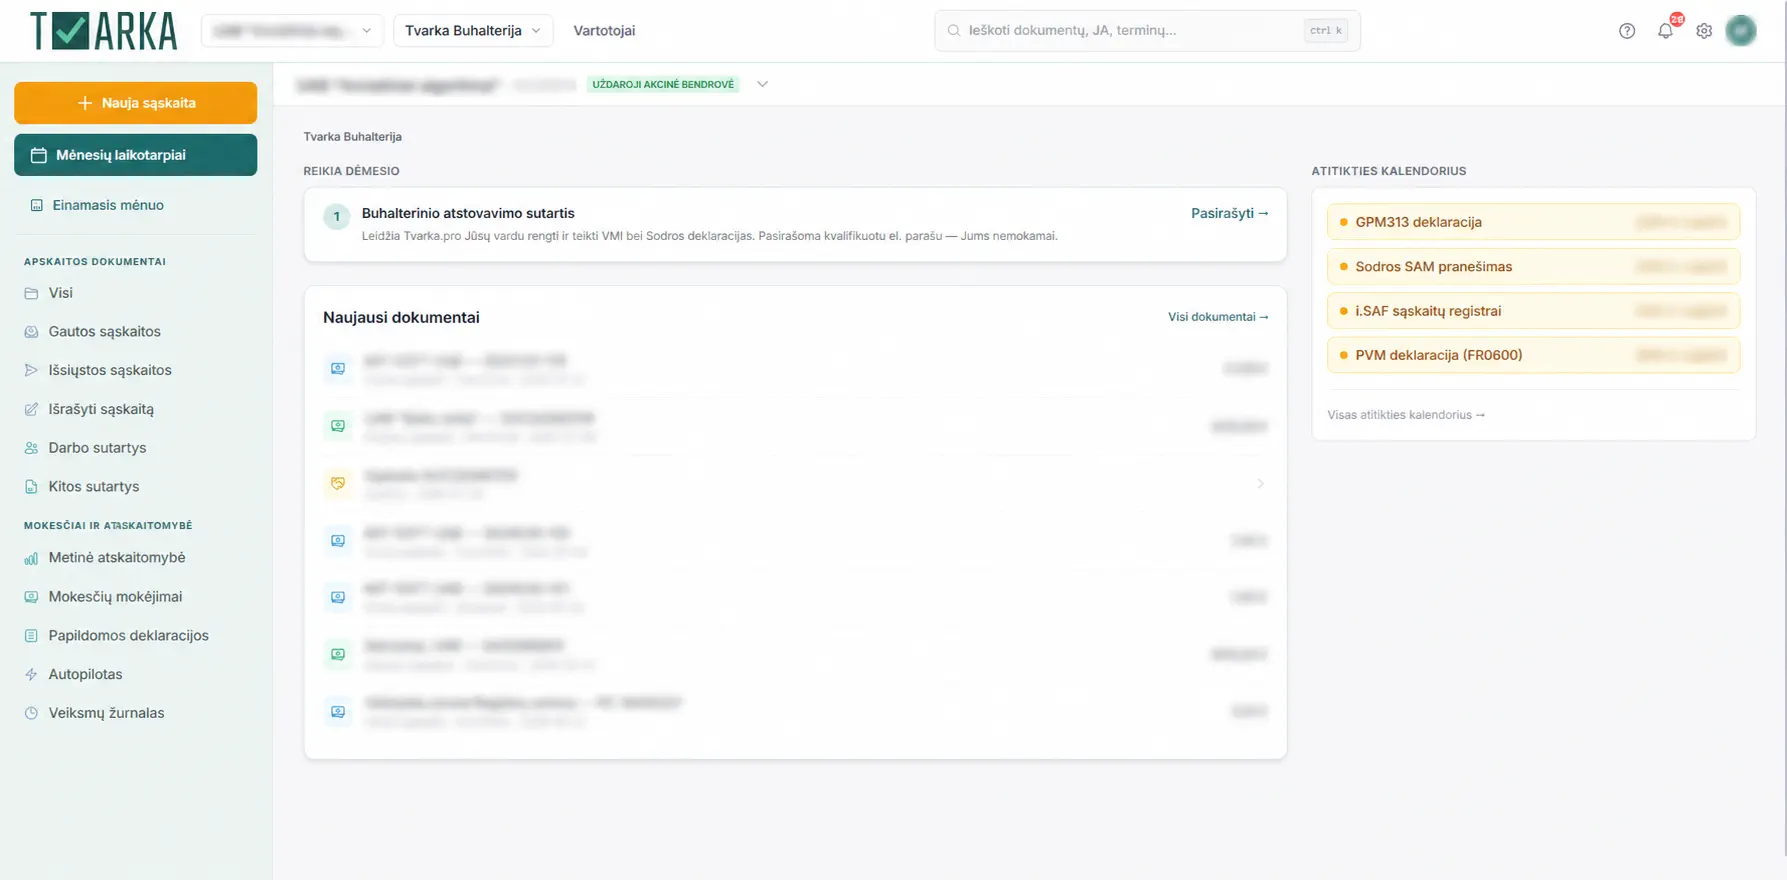Click the Visi folder icon
Screen dimensions: 1787x880
31,293
